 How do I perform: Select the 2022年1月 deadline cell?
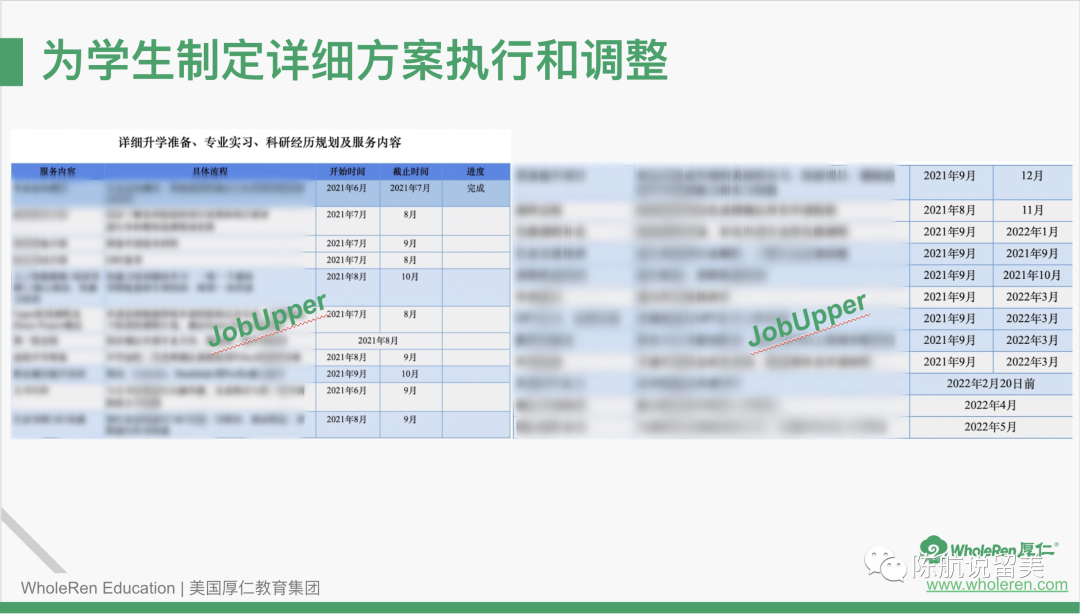[x=1031, y=232]
